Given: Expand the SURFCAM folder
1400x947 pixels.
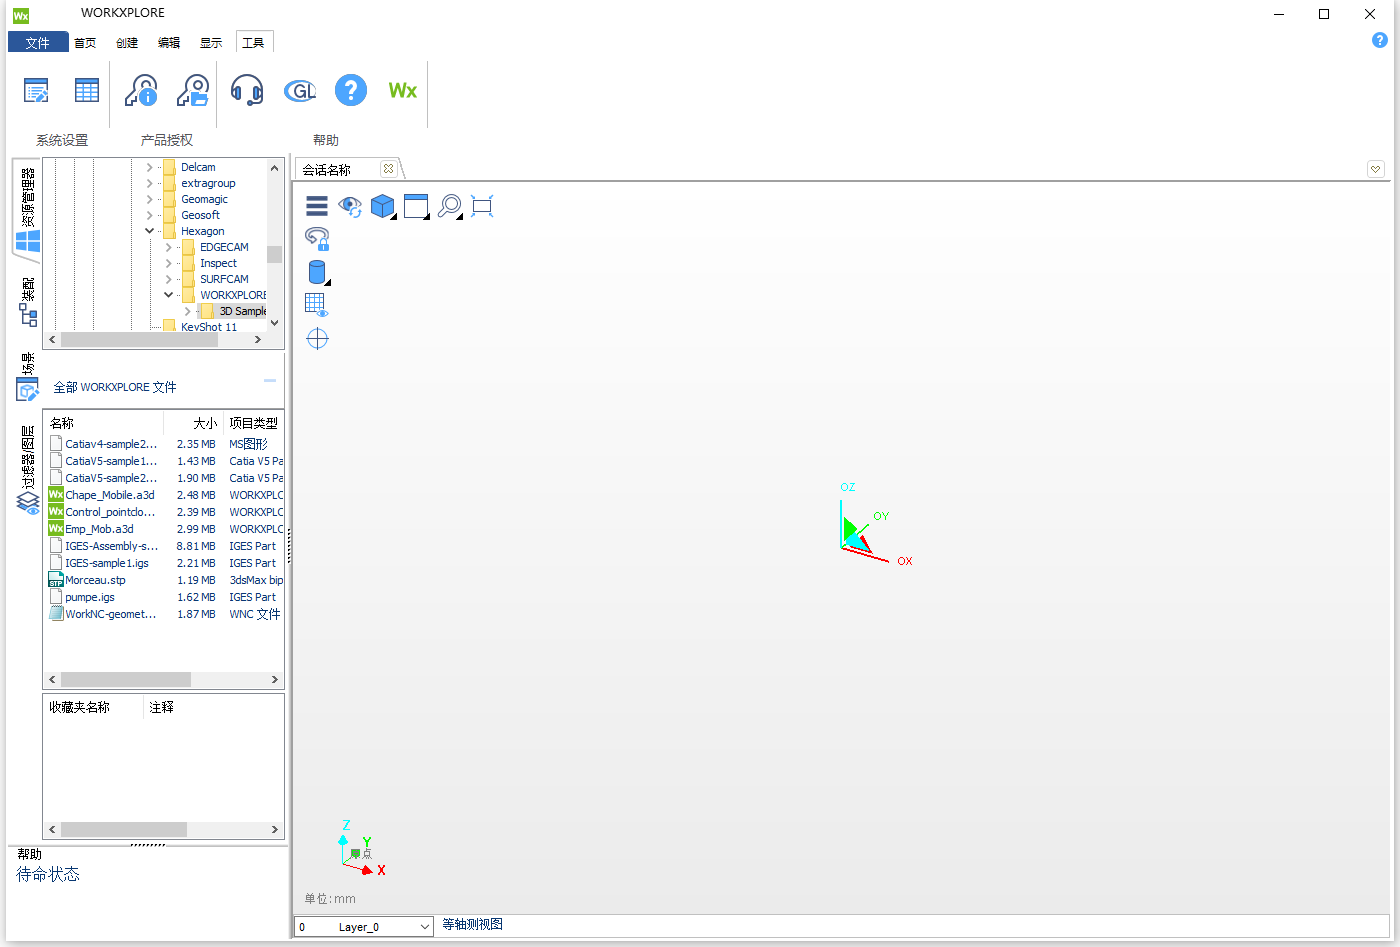Looking at the screenshot, I should pyautogui.click(x=168, y=279).
